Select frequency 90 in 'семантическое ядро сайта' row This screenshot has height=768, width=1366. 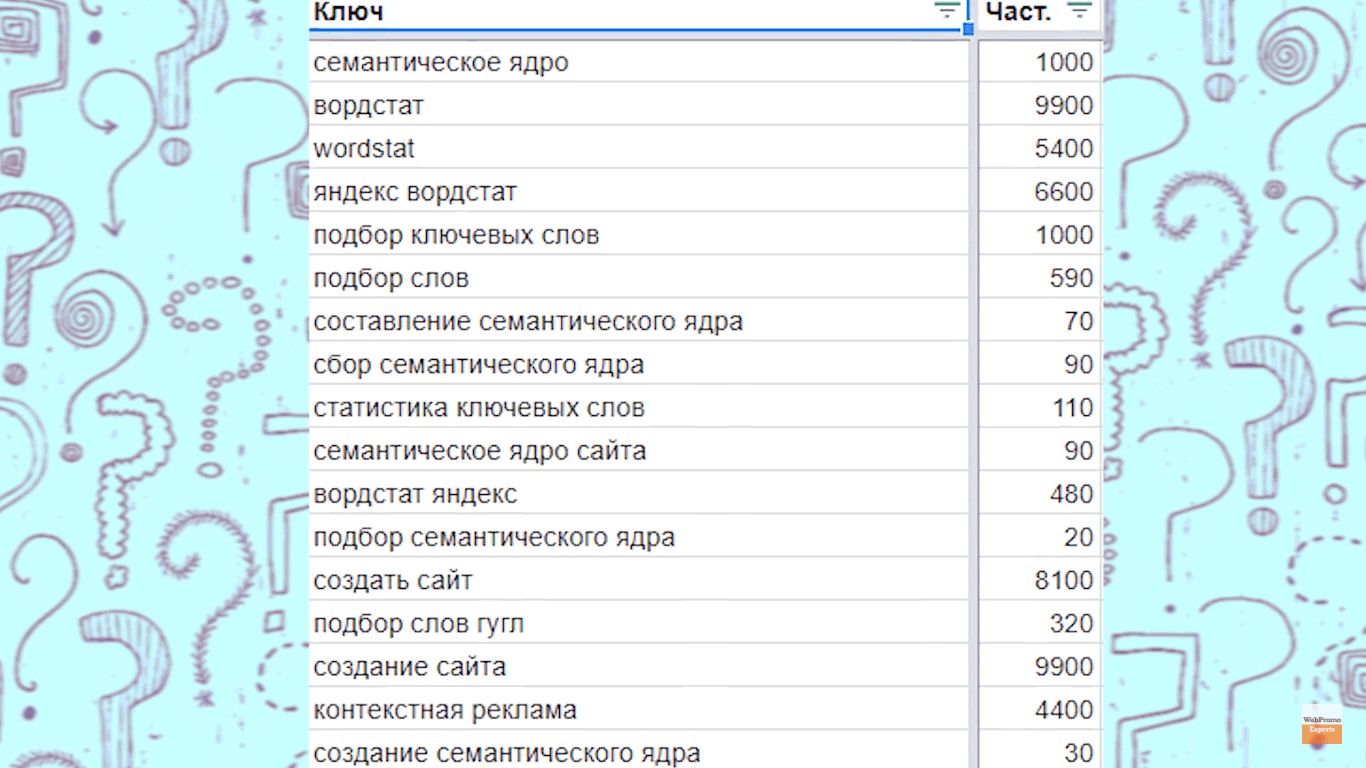pos(1040,450)
